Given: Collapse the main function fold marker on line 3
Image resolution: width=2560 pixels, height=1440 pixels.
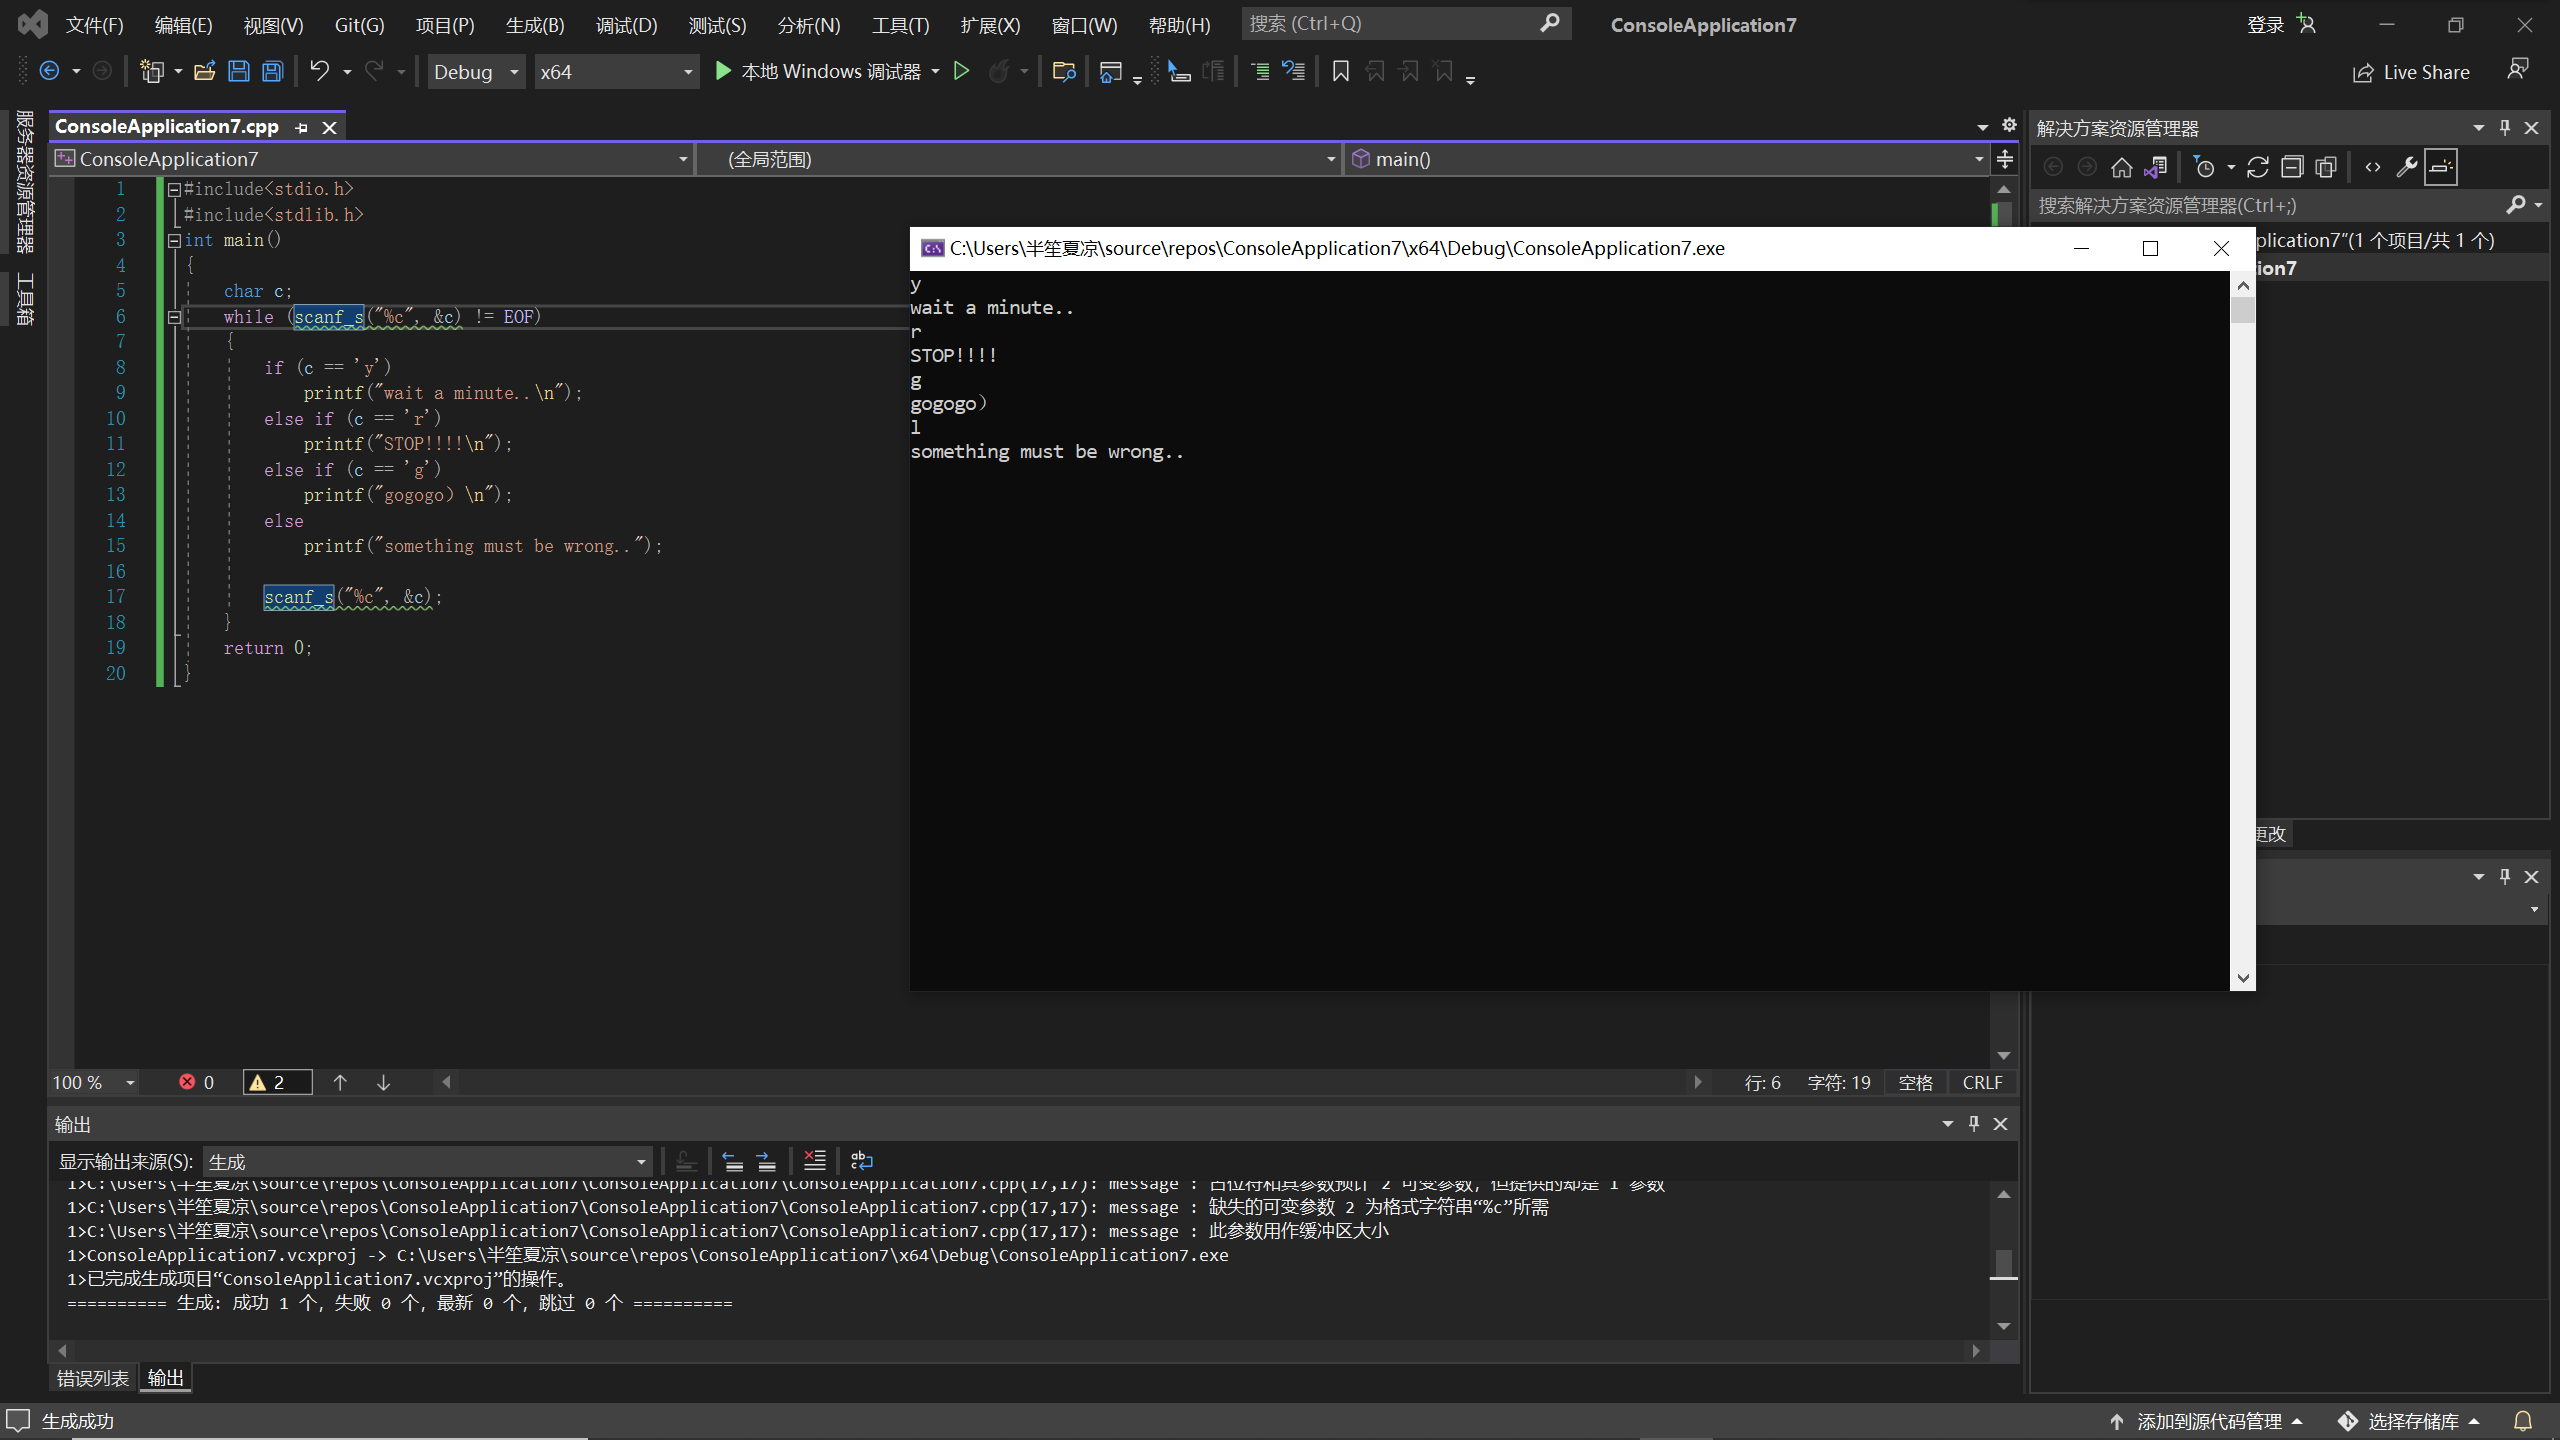Looking at the screenshot, I should (174, 240).
